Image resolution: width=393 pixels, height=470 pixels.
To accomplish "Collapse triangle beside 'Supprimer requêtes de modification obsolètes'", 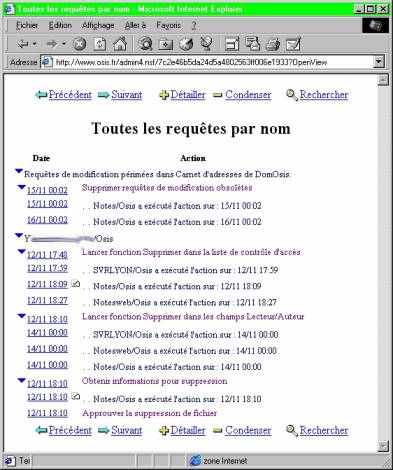I will point(21,187).
